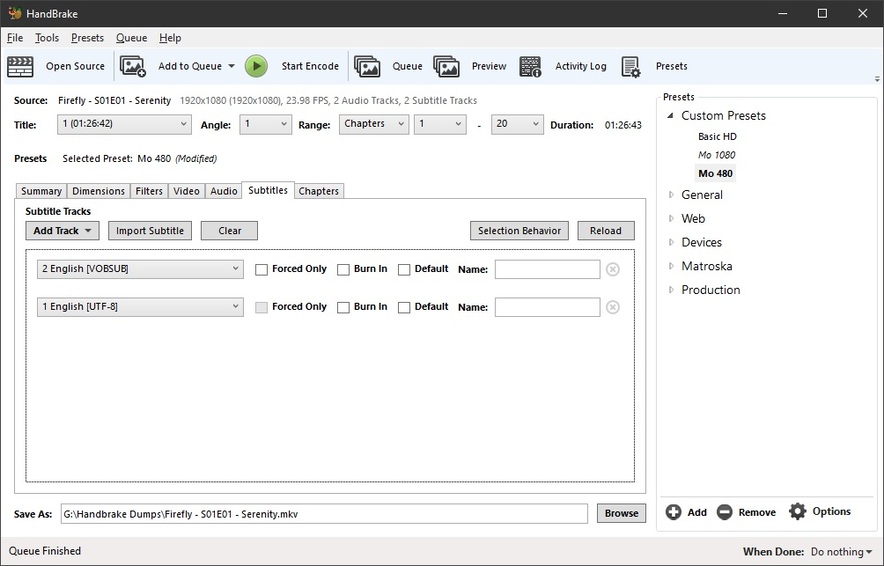Expand the General presets group
The image size is (884, 566).
pos(671,194)
